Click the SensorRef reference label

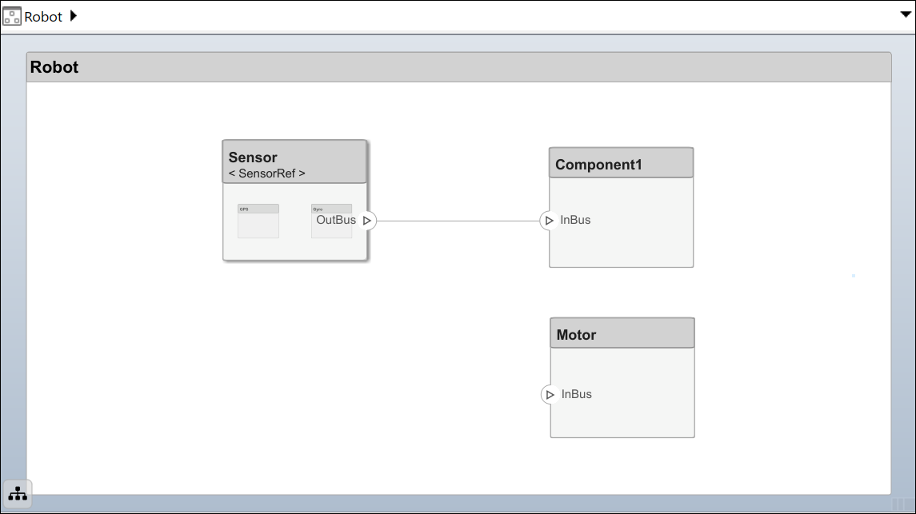coord(267,173)
